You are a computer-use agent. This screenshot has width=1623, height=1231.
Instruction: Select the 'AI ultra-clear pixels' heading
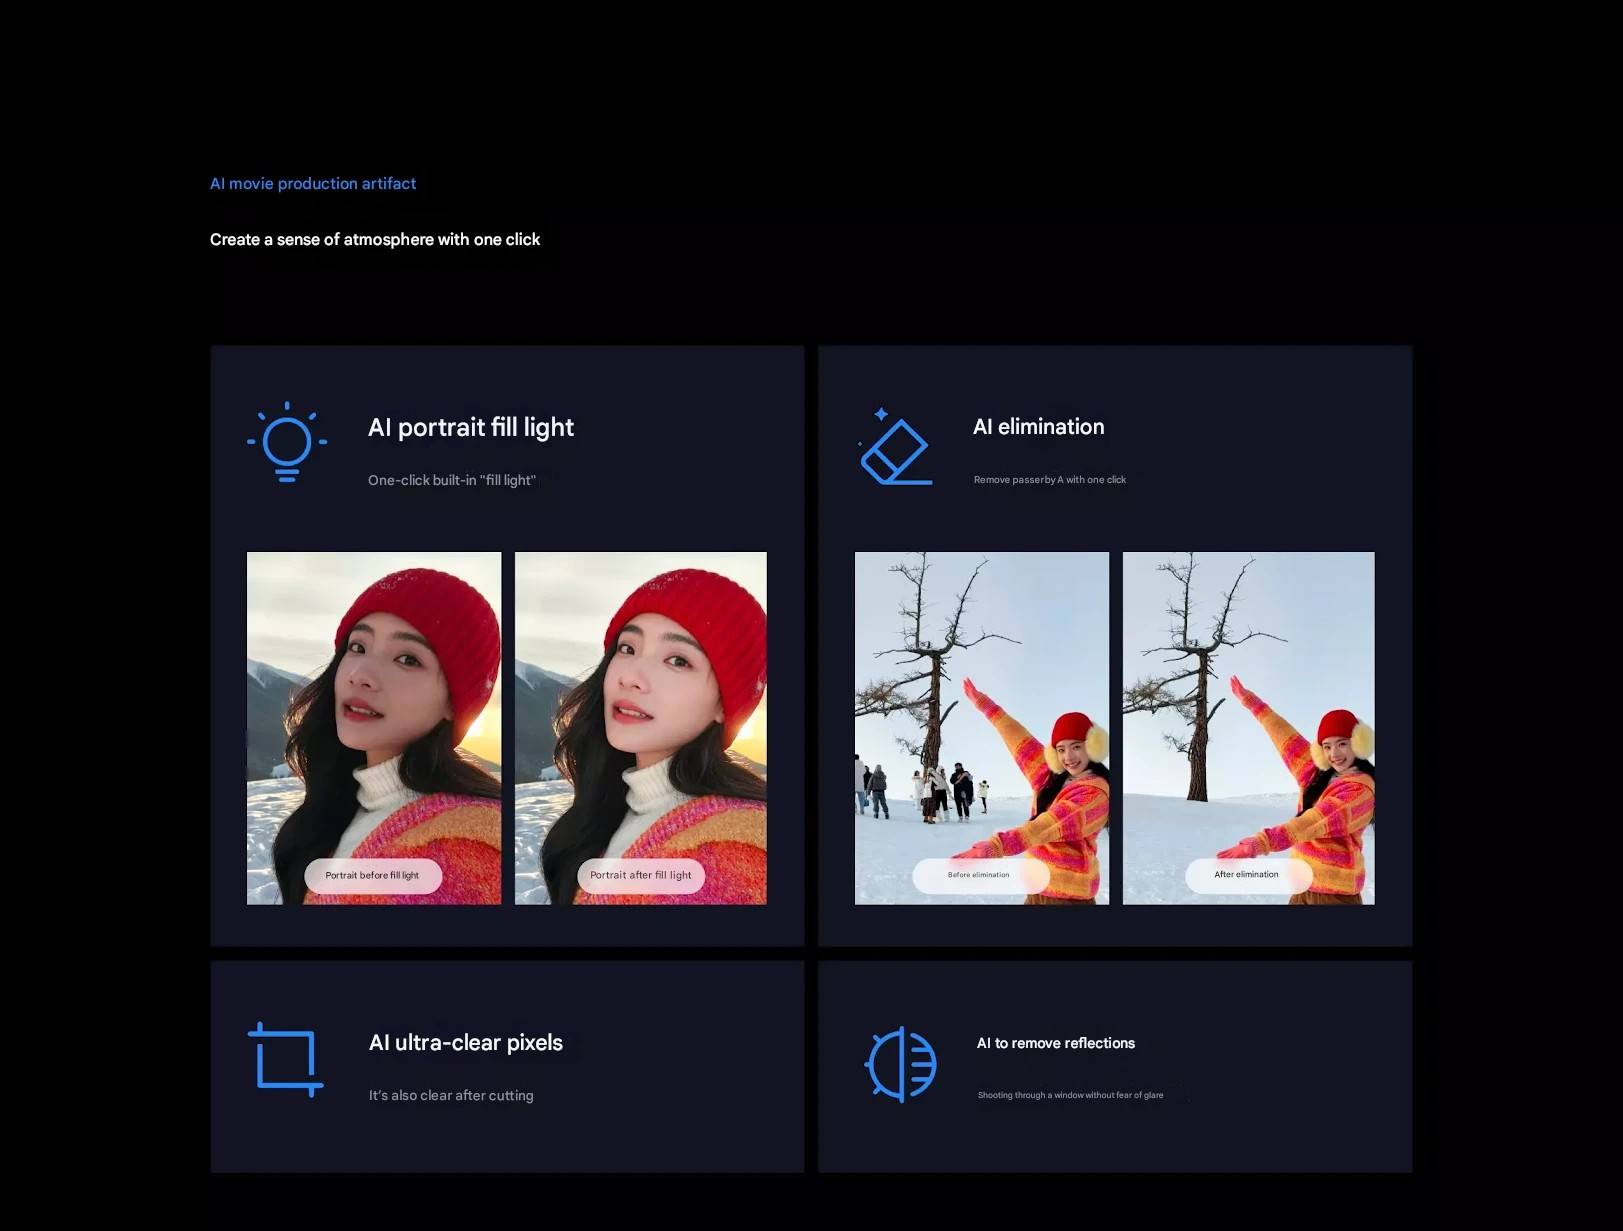click(465, 1043)
